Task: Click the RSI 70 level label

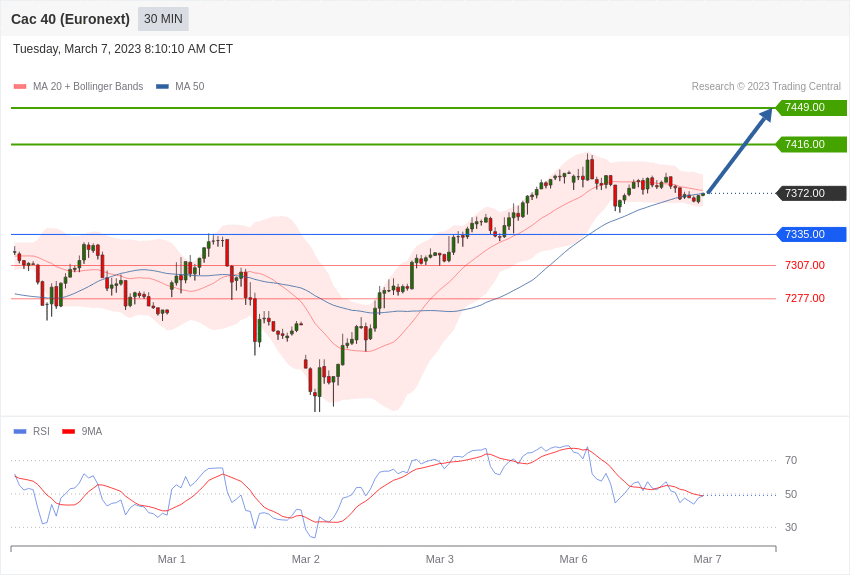Action: [x=791, y=460]
